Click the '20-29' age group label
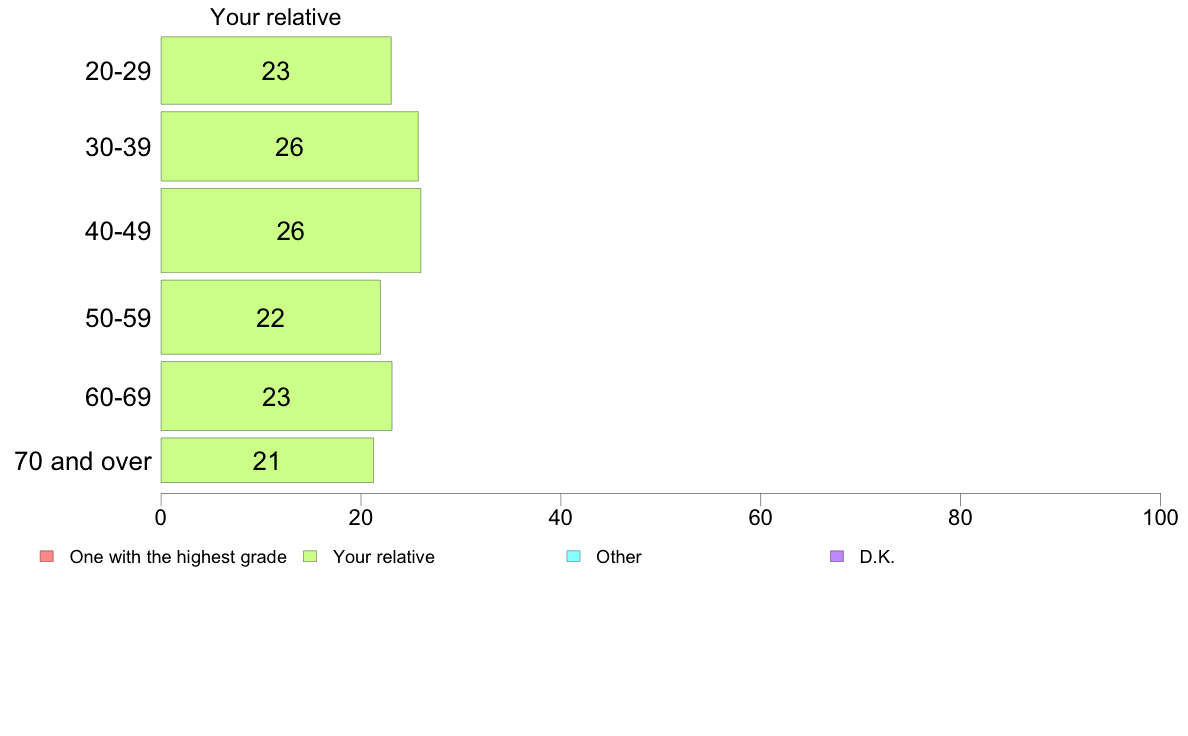The image size is (1188, 736). pyautogui.click(x=118, y=71)
